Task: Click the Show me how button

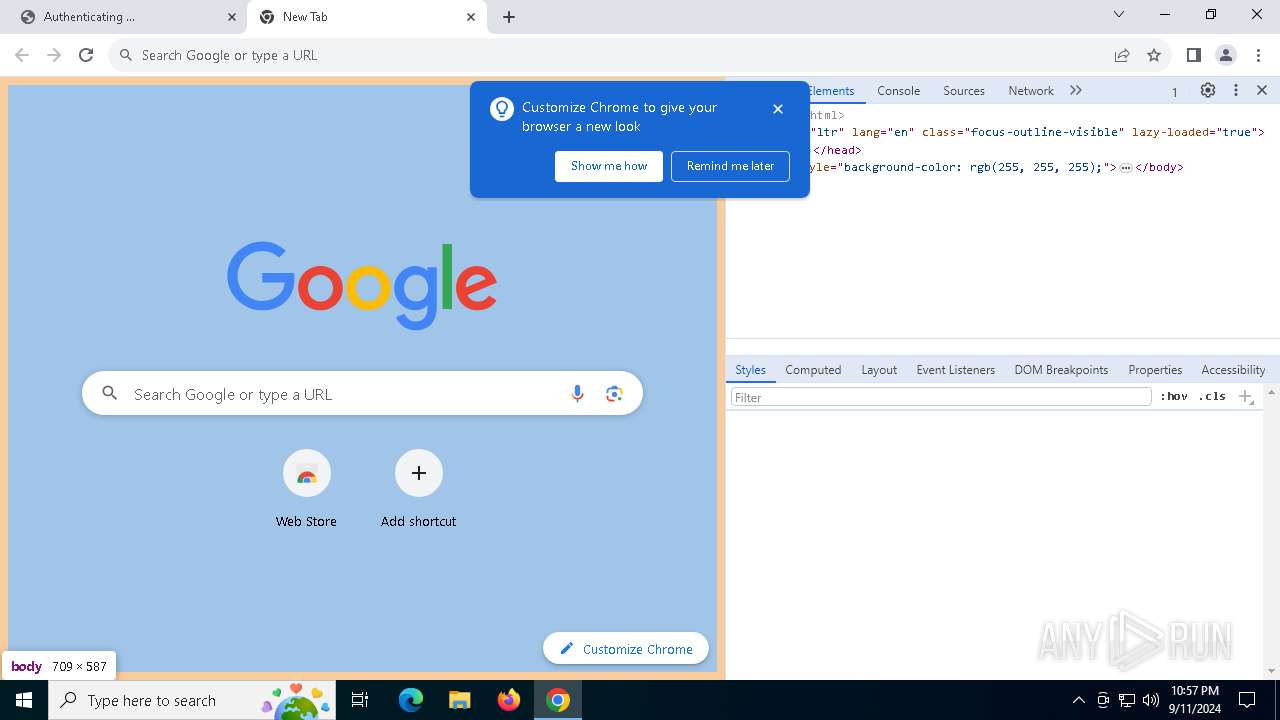Action: pyautogui.click(x=609, y=166)
